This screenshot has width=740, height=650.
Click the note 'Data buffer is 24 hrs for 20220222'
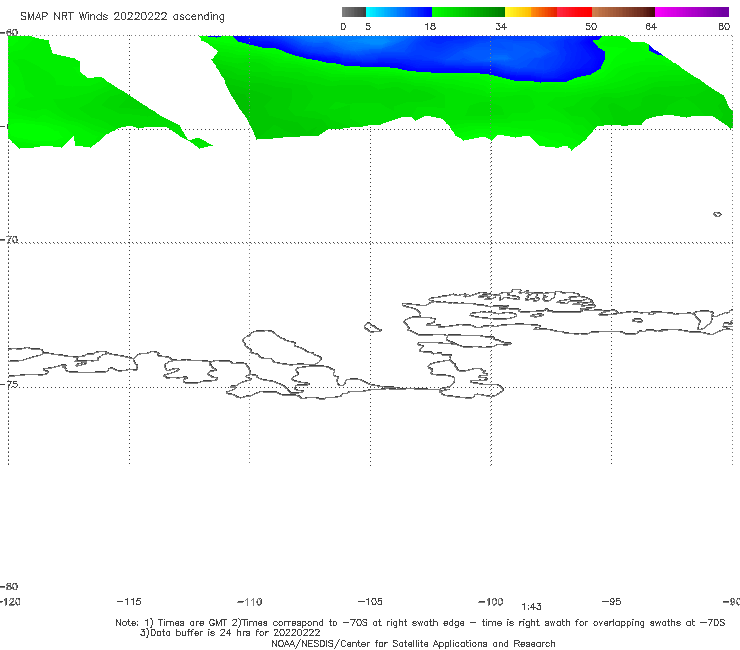tap(230, 633)
